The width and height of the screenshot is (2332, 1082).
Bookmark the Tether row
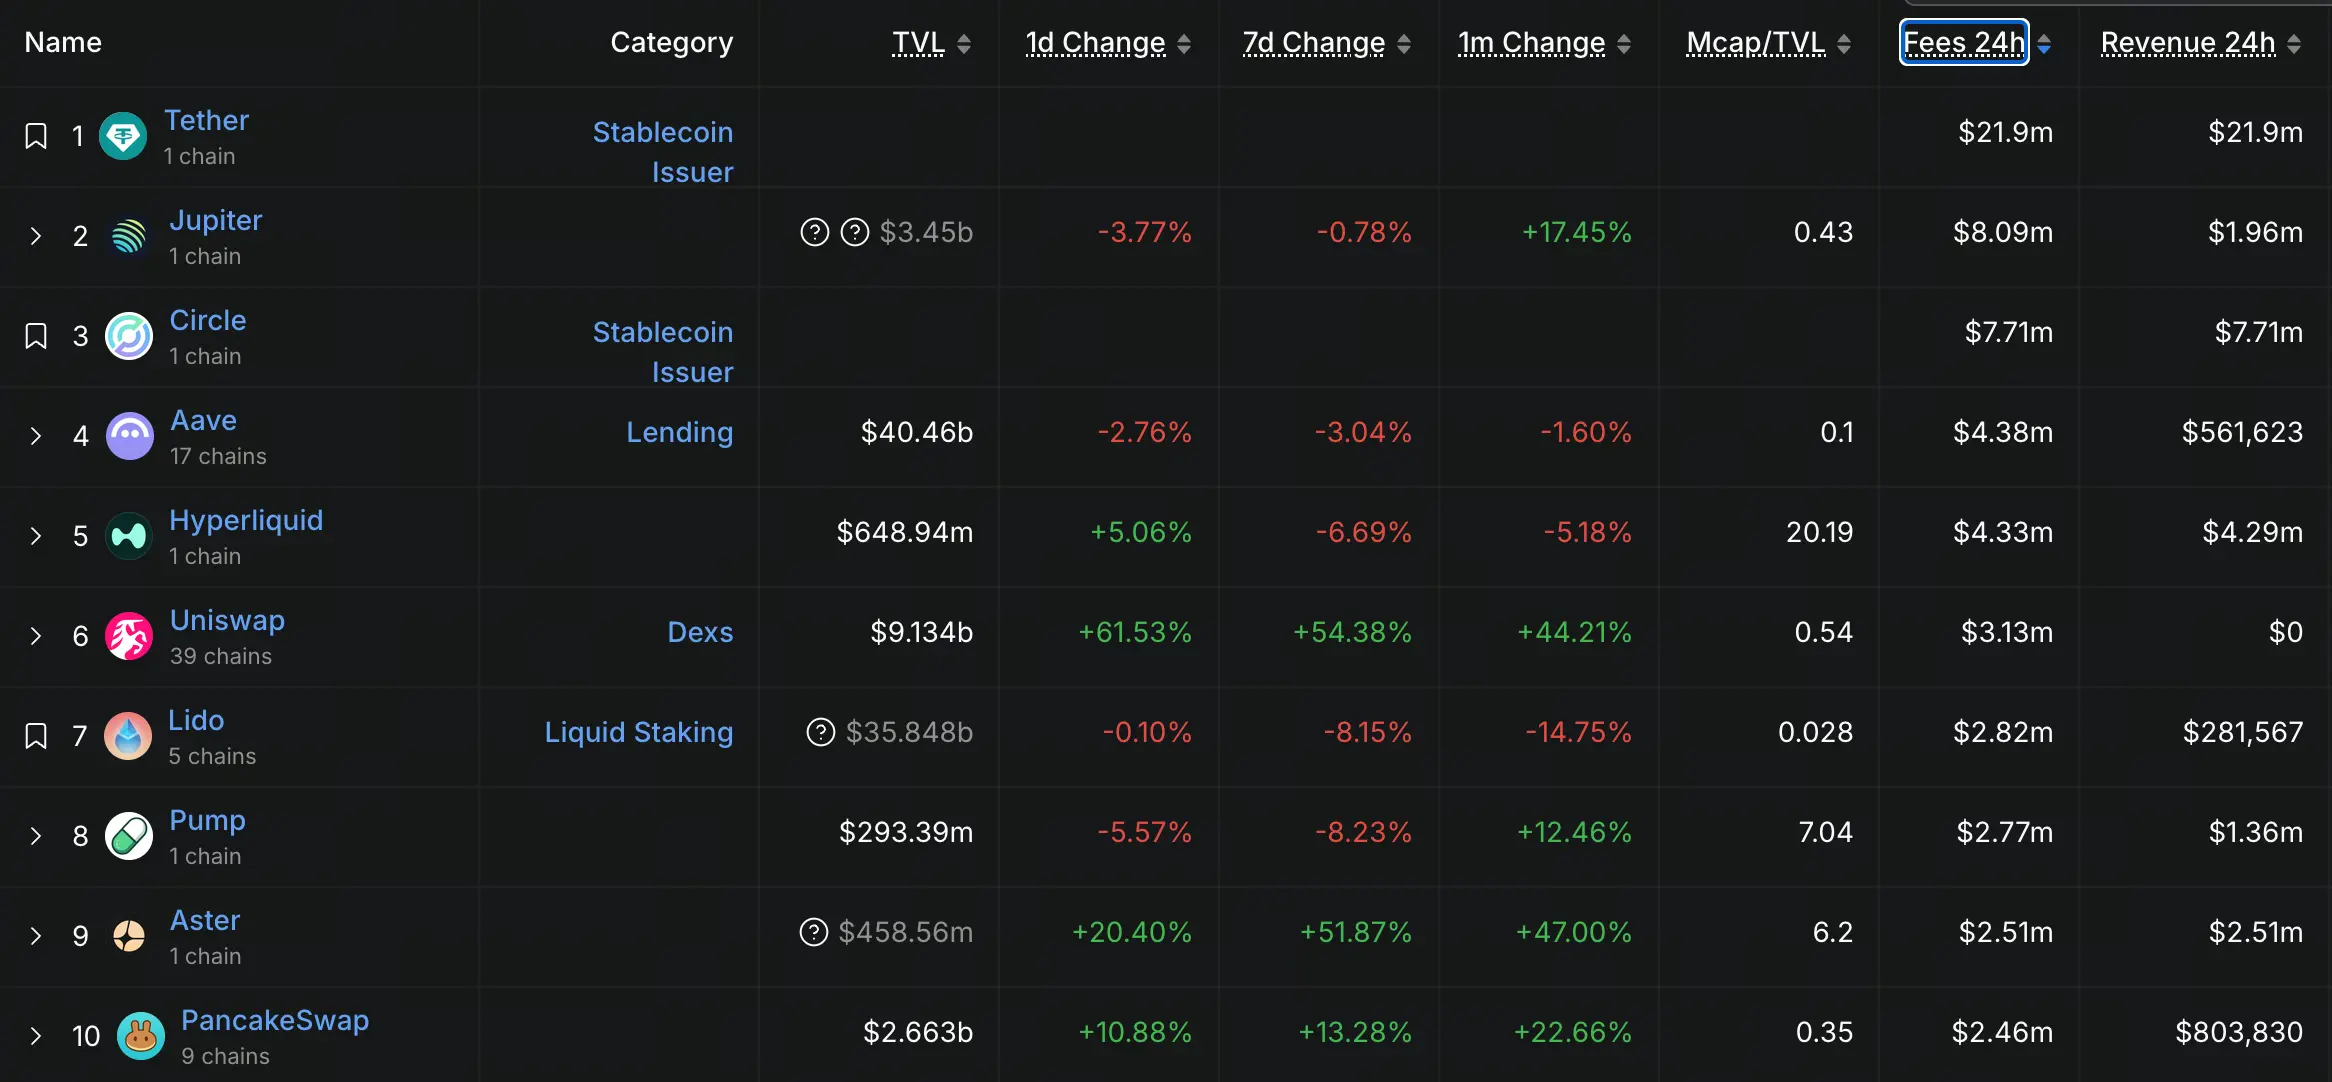point(36,136)
